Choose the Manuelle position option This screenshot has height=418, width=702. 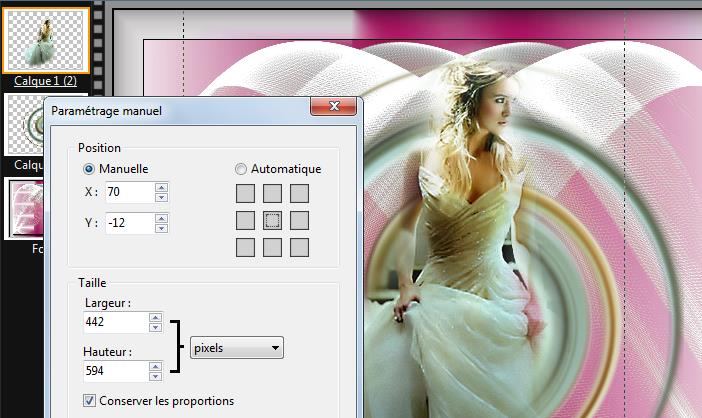(90, 169)
